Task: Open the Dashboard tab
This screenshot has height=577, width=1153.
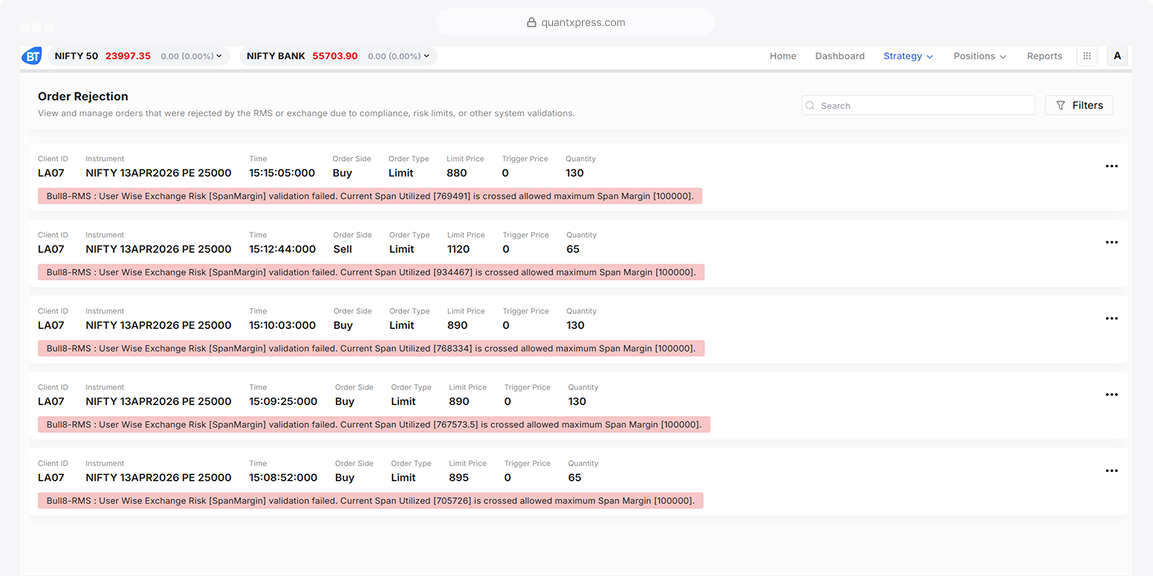Action: click(x=840, y=56)
